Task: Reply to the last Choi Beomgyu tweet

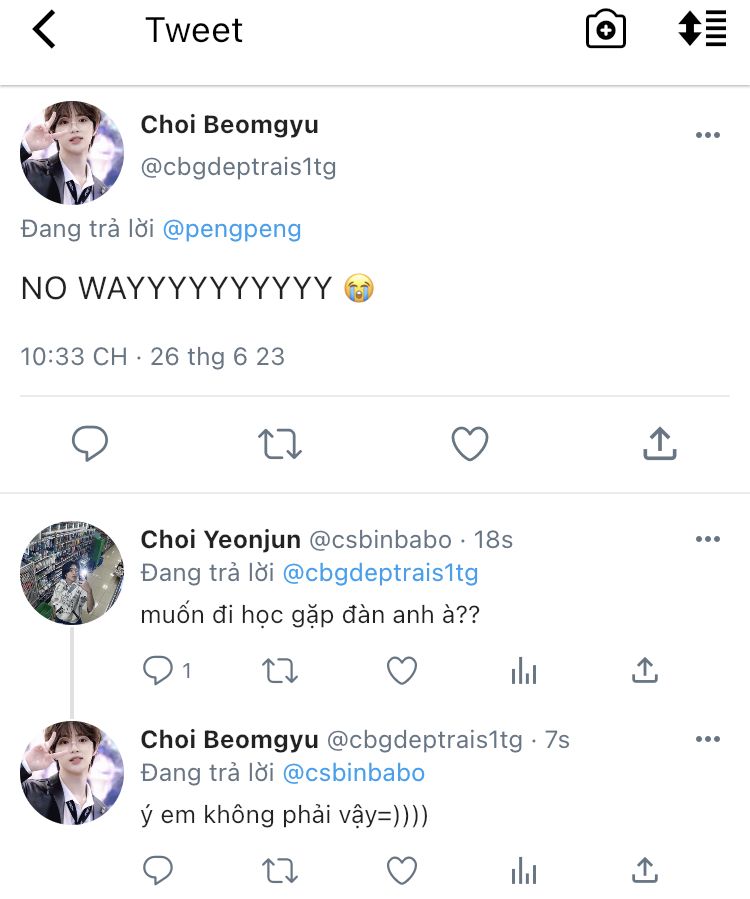Action: (158, 870)
